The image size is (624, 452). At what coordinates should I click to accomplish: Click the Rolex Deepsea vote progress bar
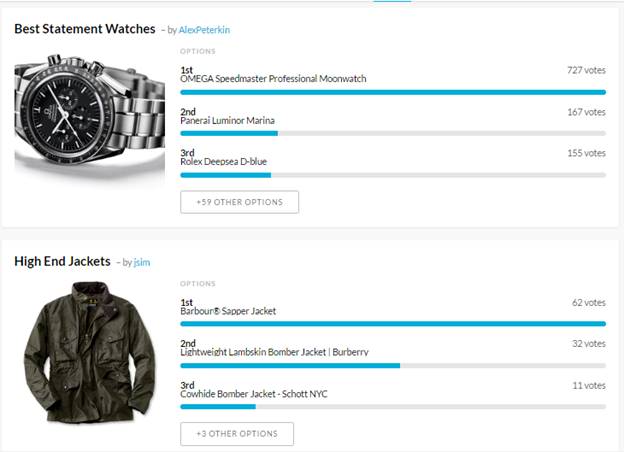(x=392, y=175)
